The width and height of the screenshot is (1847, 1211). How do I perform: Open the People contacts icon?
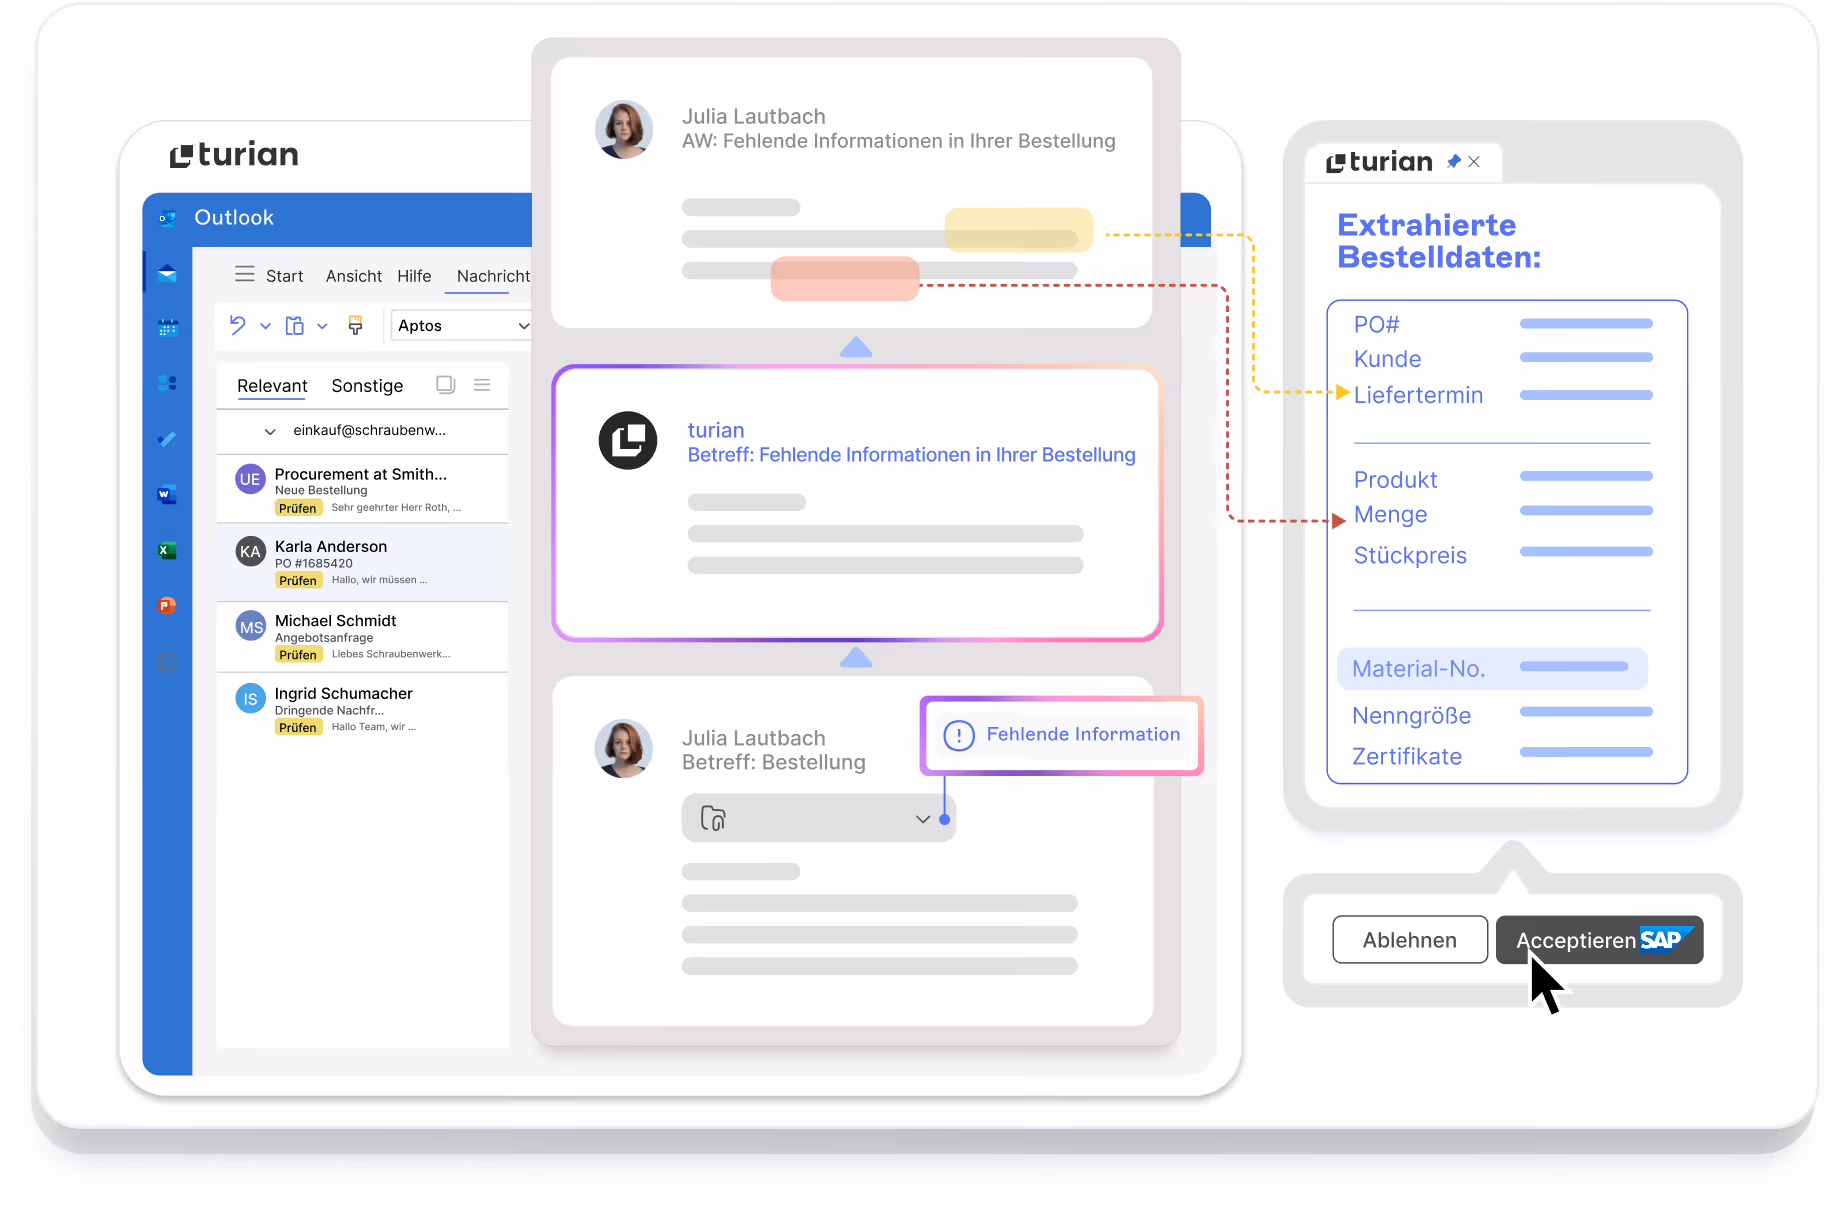coord(167,383)
